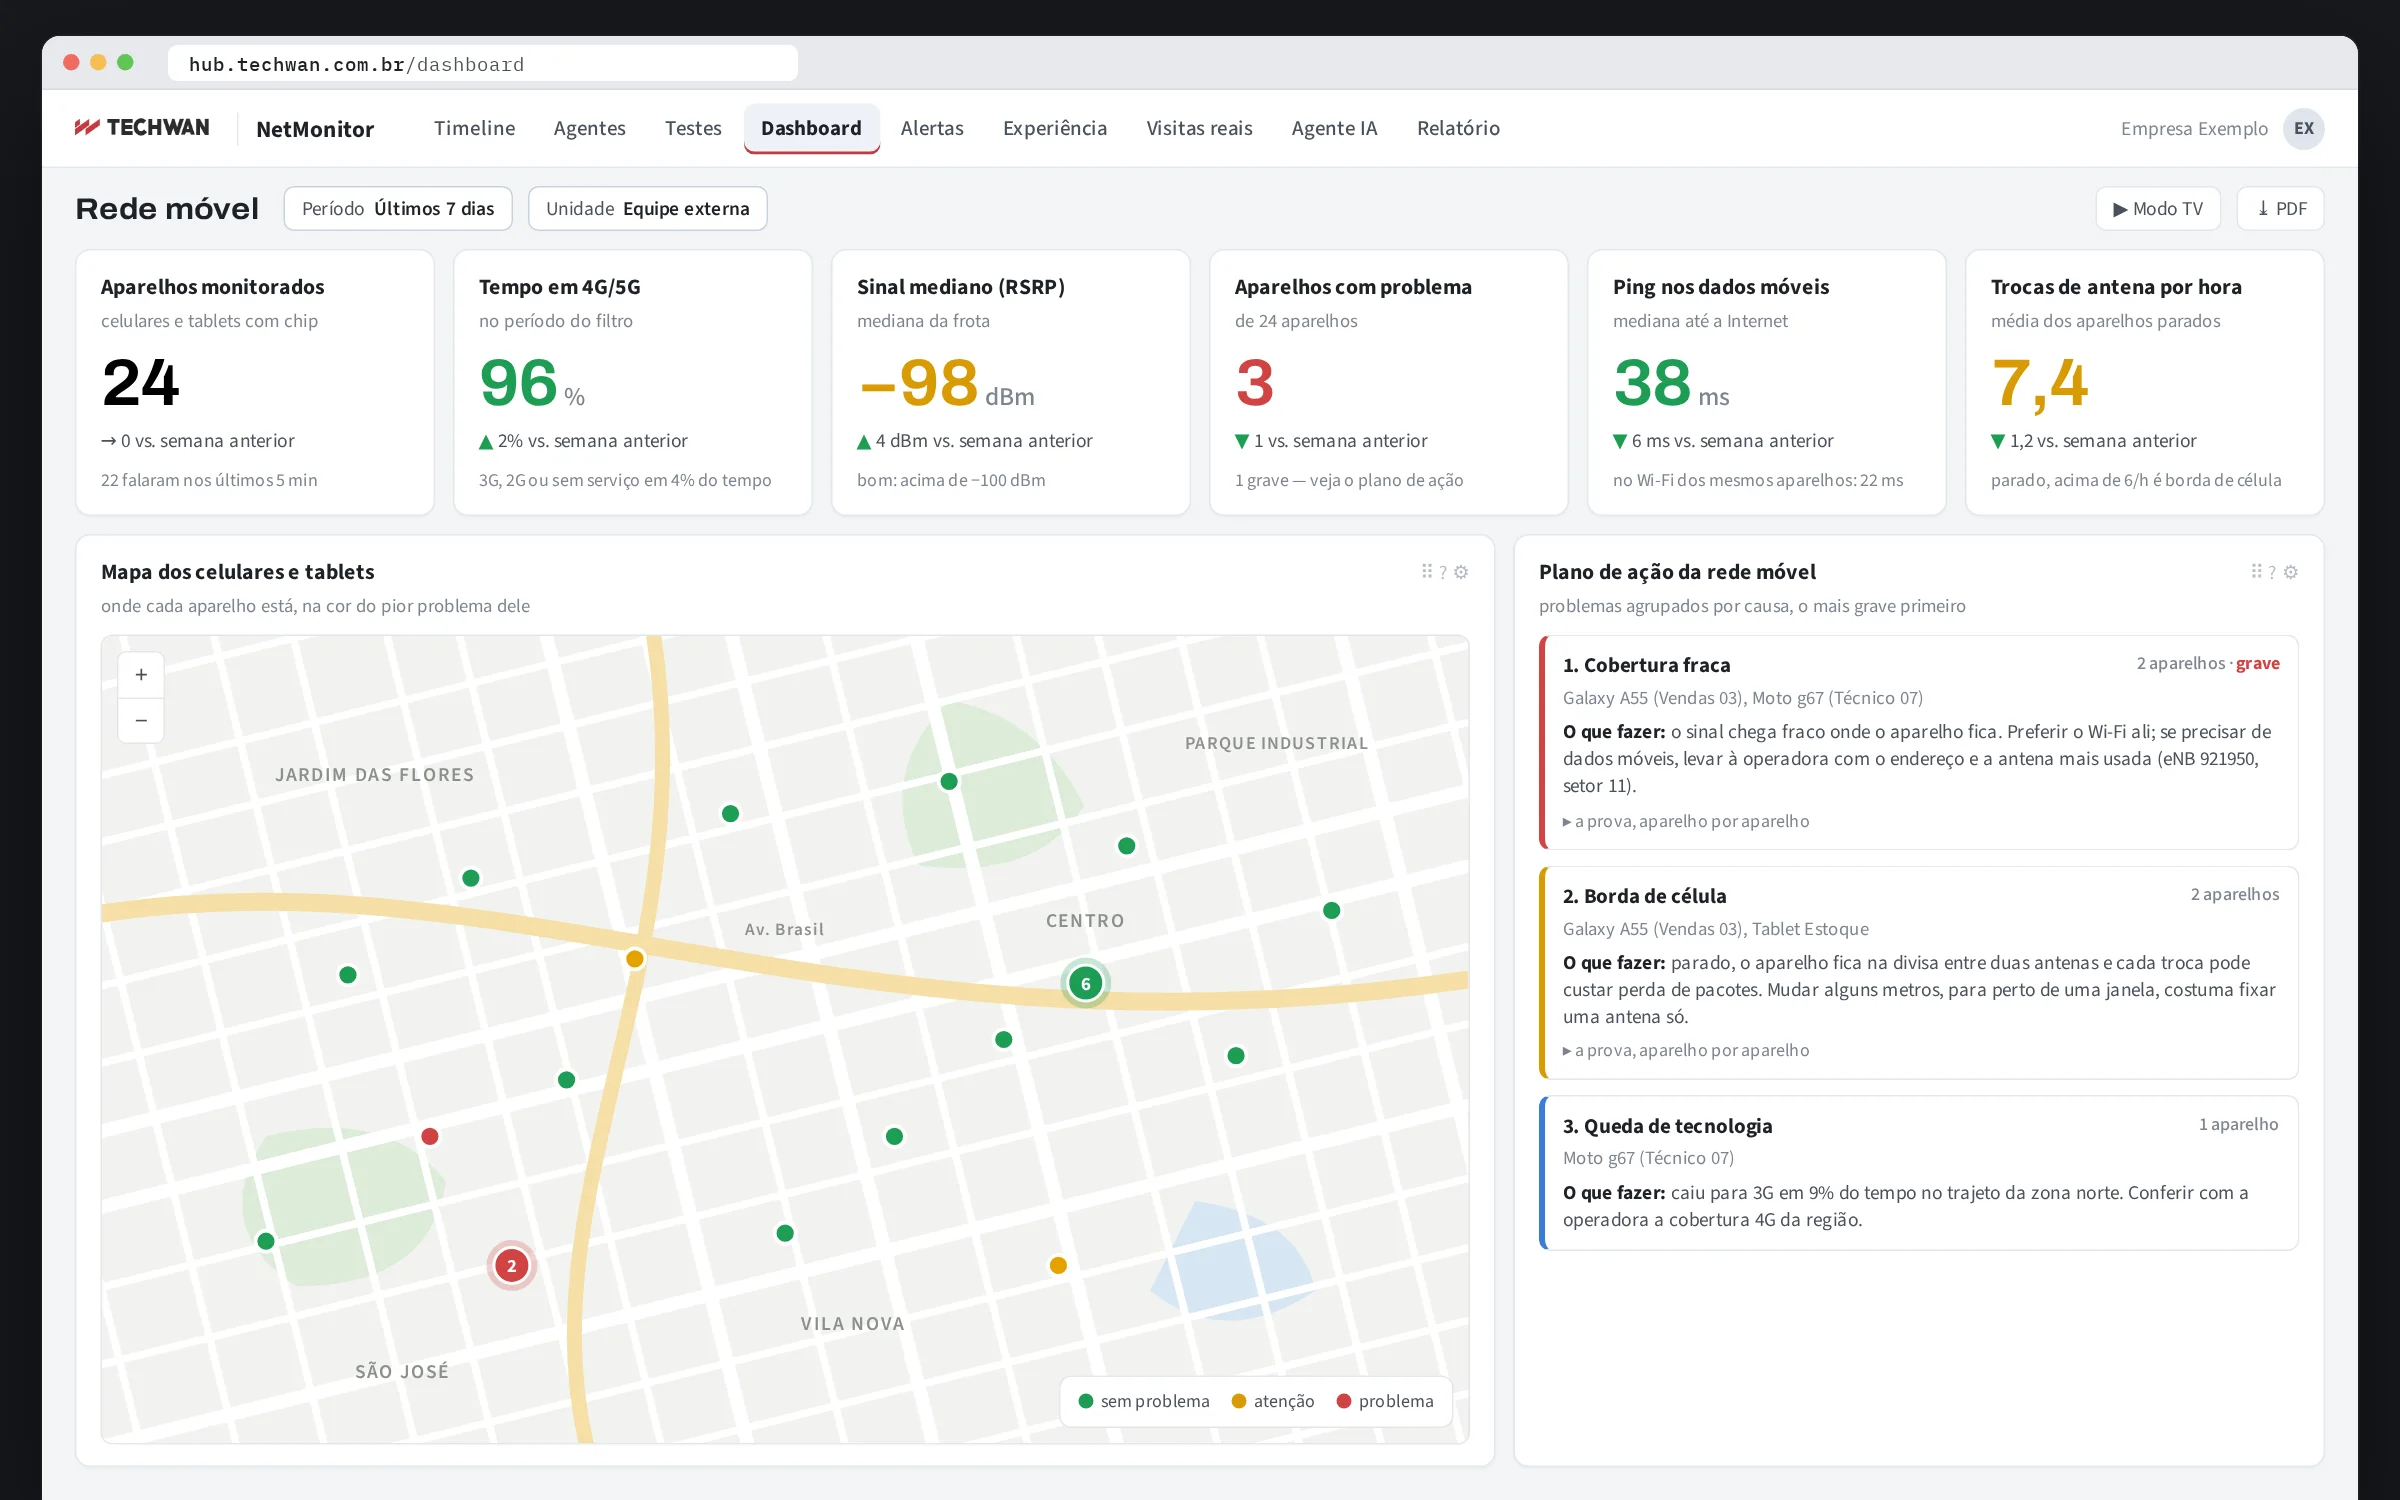Toggle the 'sem problema' legend entry
2400x1500 pixels.
[1144, 1401]
